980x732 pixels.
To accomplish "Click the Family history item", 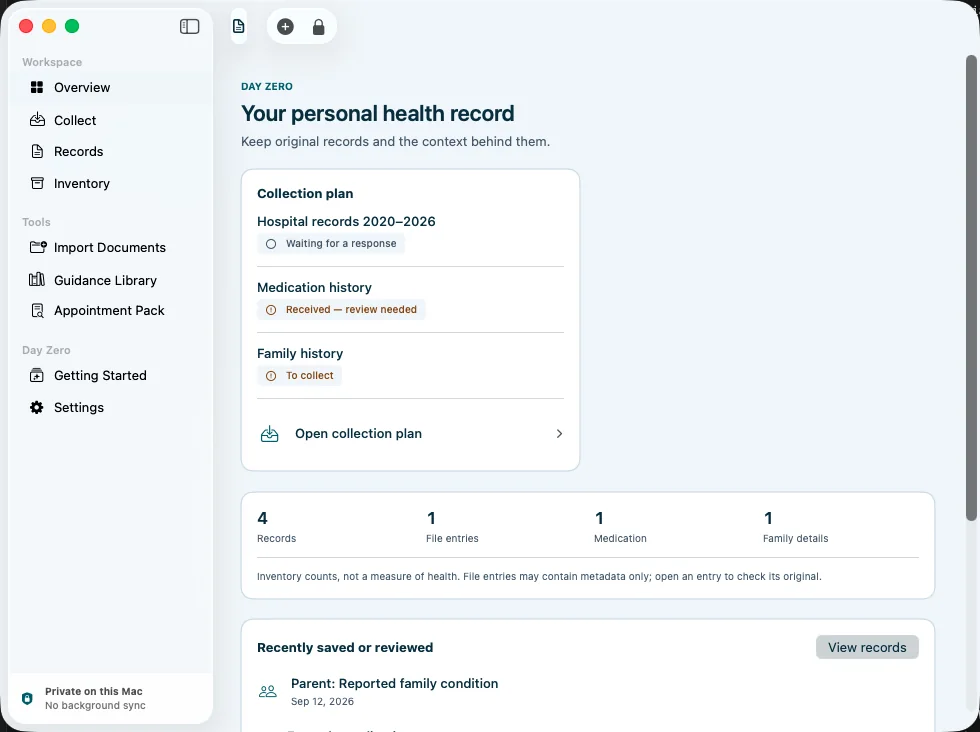I will coord(300,354).
